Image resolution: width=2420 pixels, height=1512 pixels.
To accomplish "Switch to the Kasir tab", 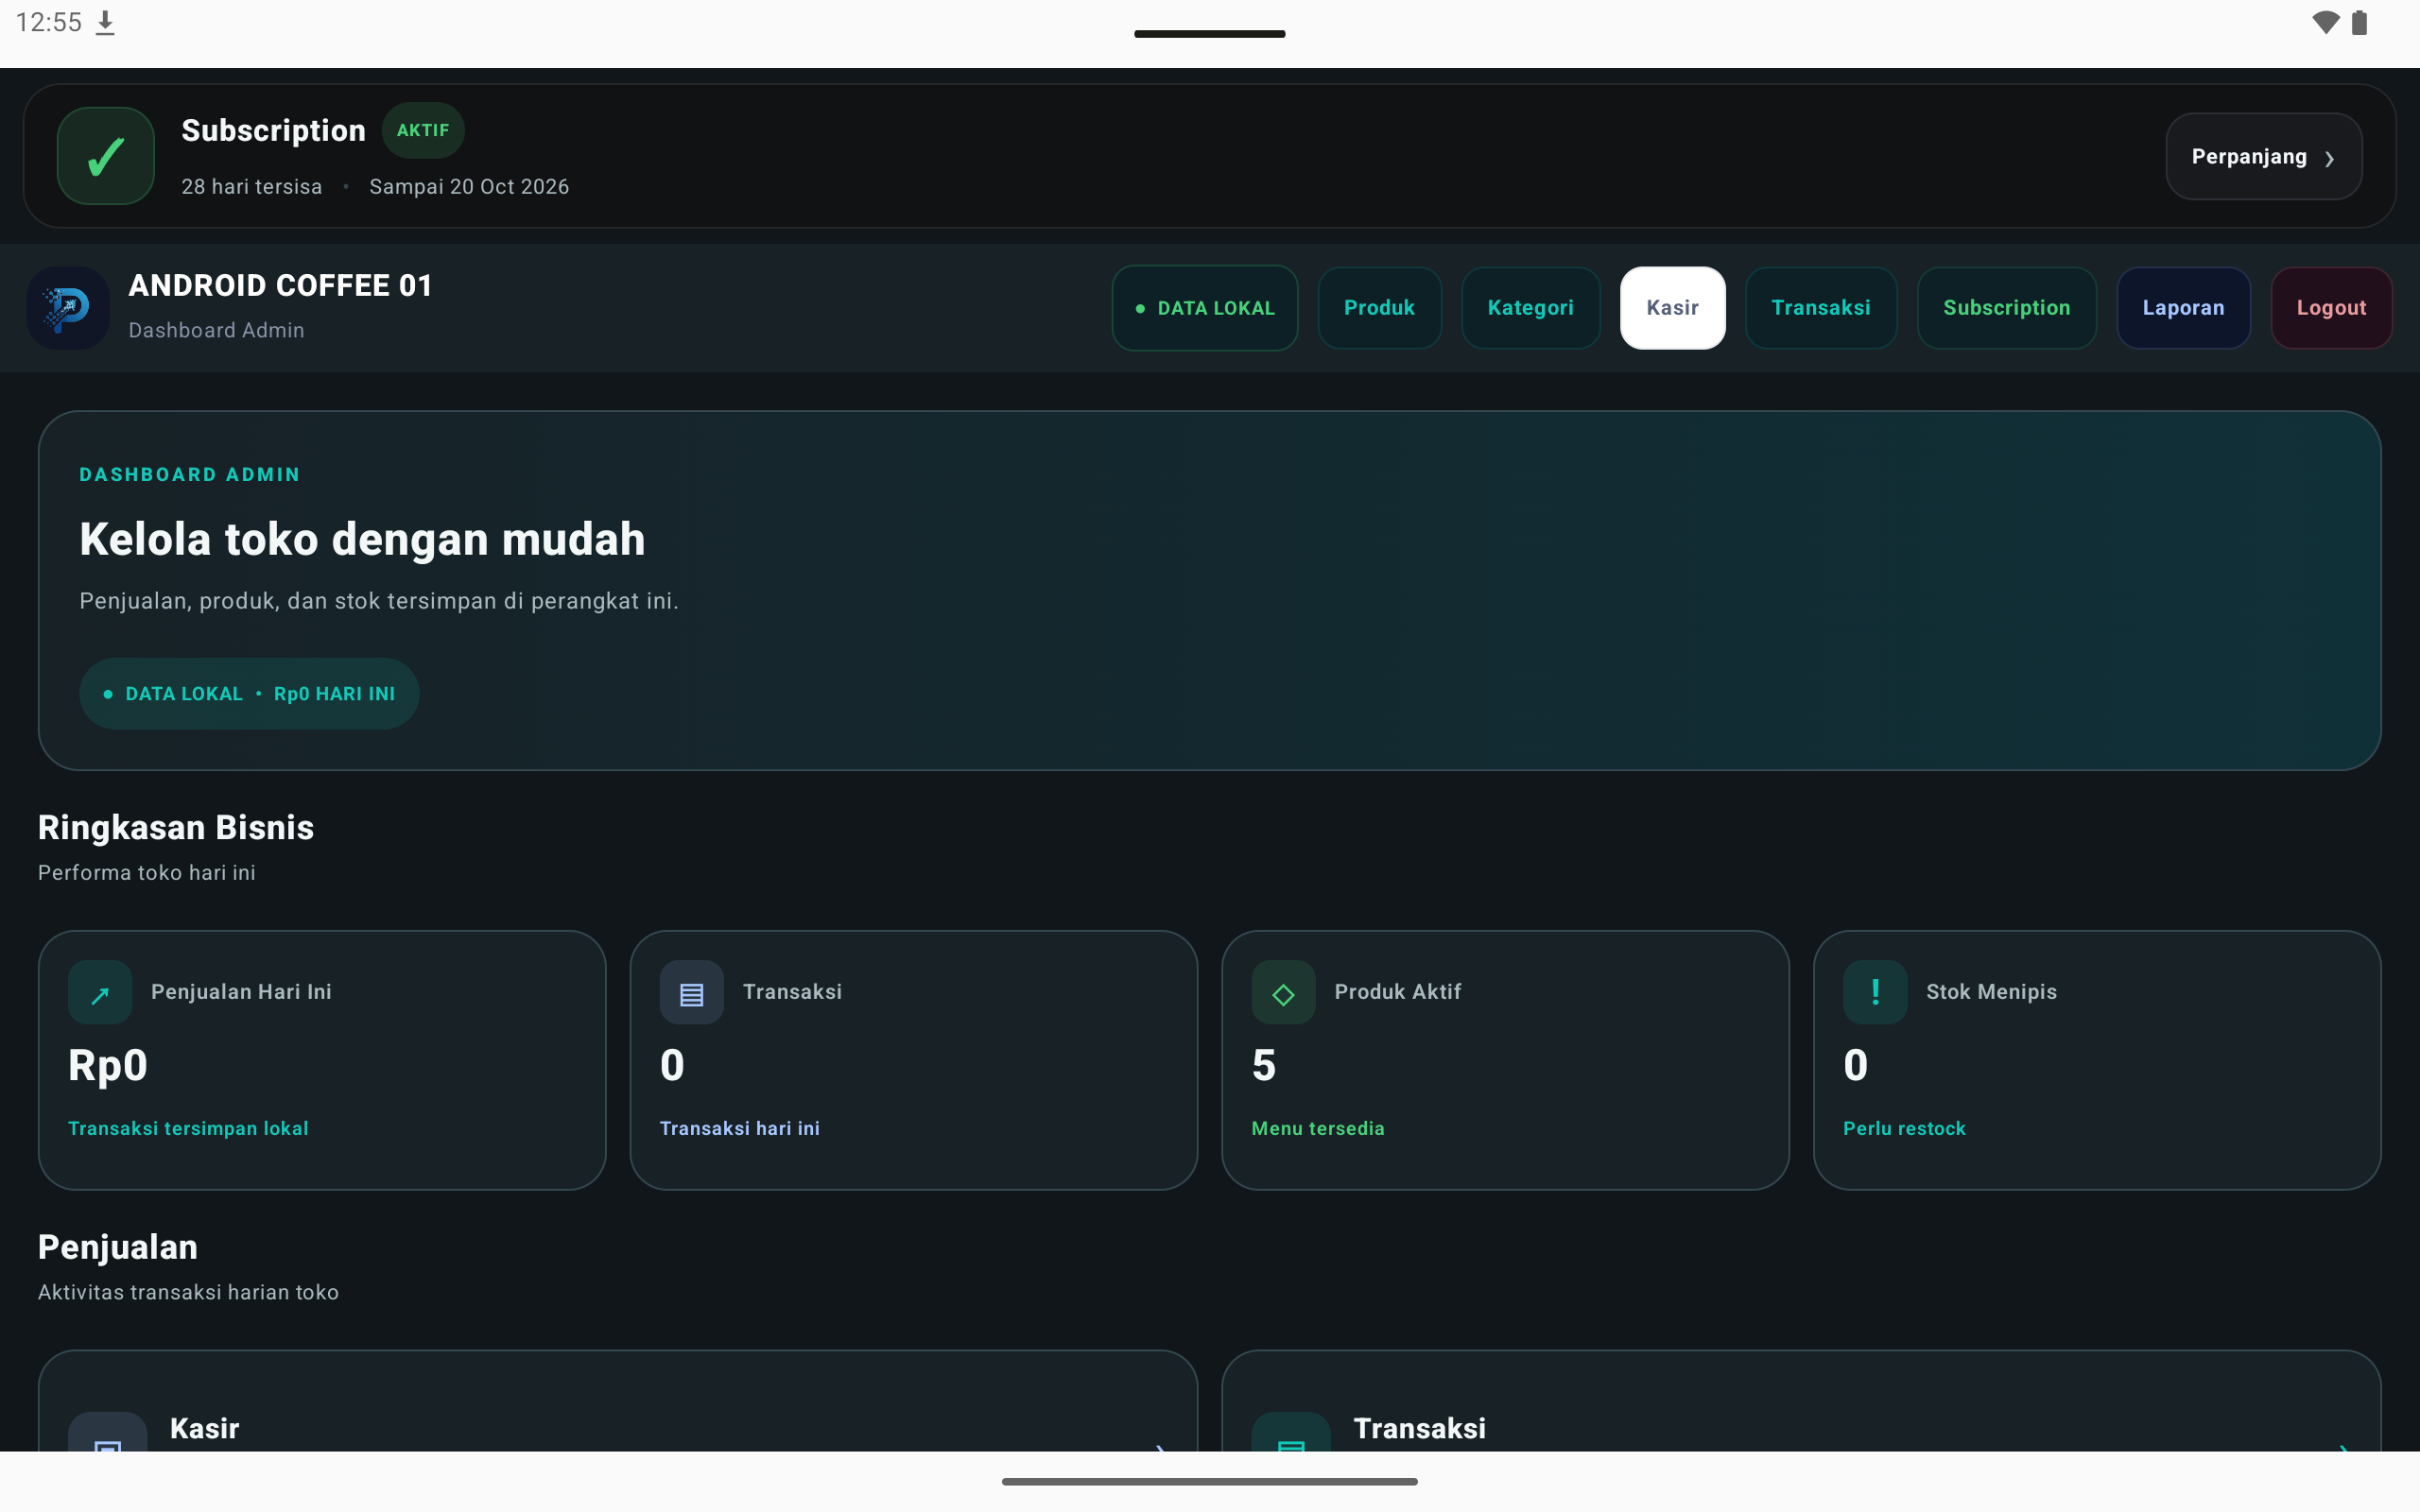I will pyautogui.click(x=1672, y=308).
